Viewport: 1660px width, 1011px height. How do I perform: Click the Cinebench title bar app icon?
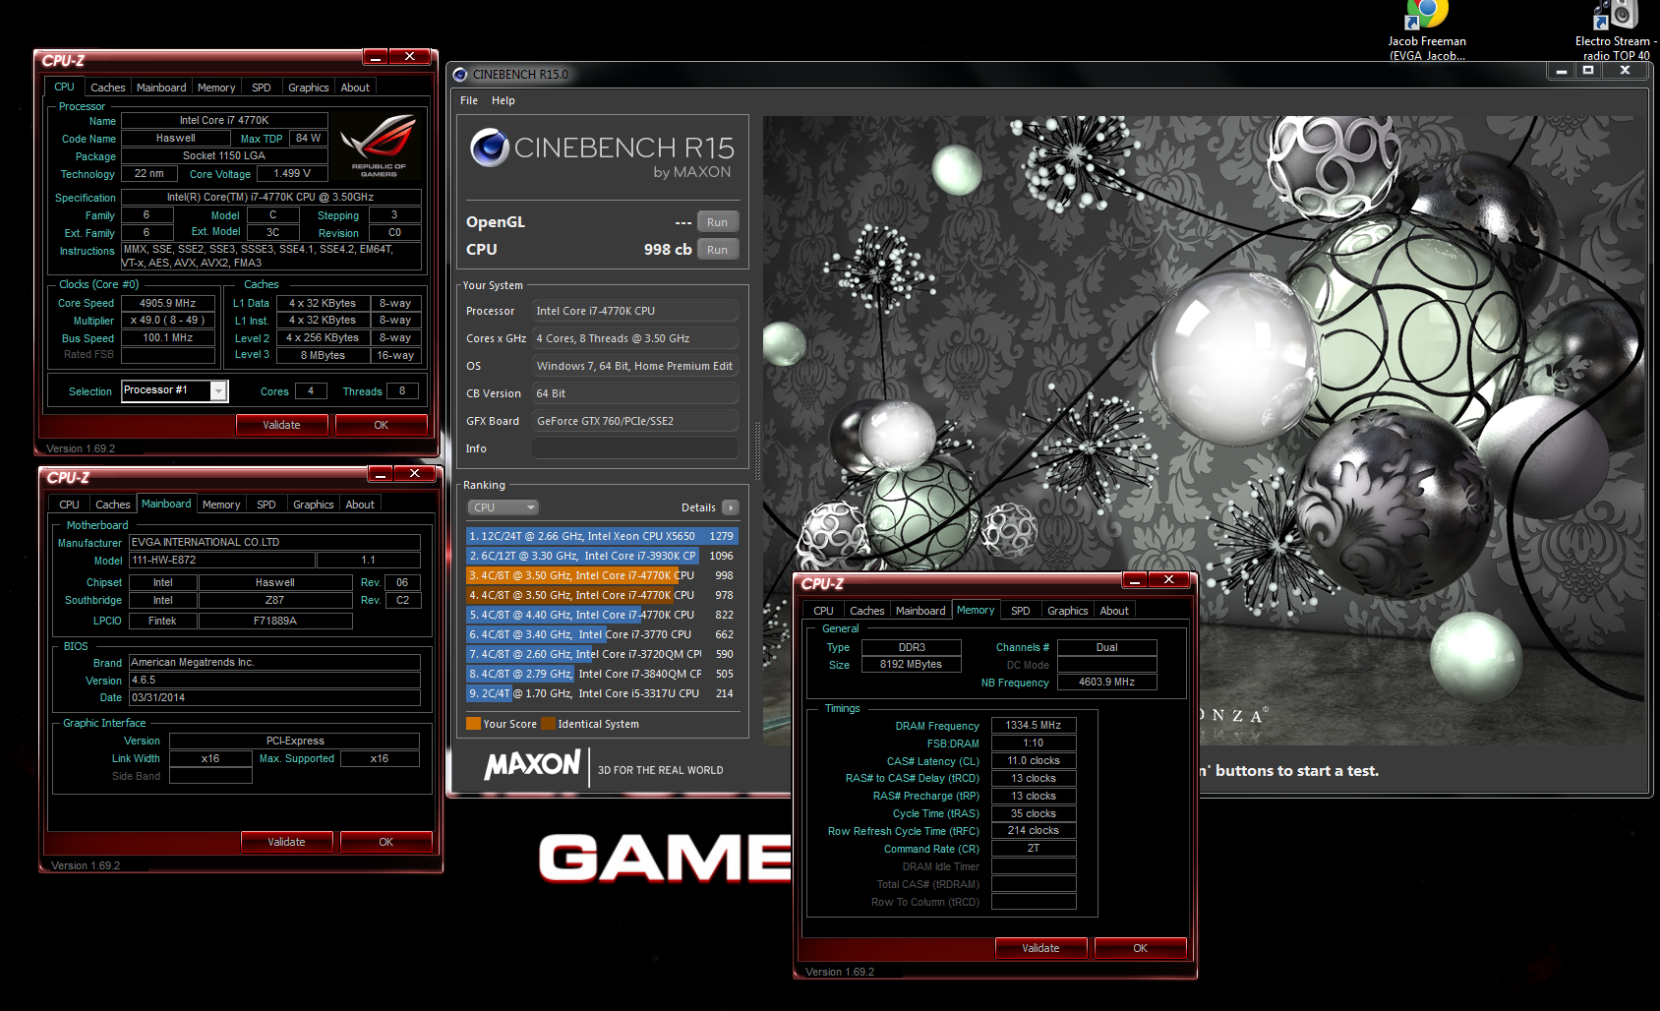(x=460, y=74)
